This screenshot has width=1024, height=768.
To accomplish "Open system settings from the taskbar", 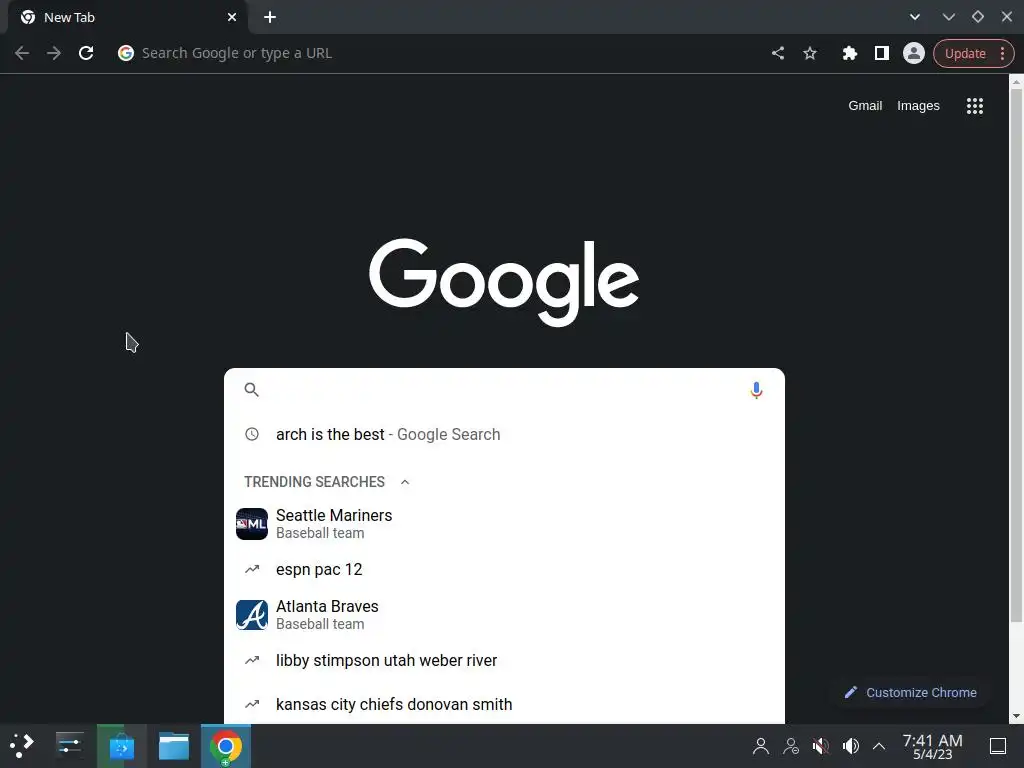I will [69, 746].
